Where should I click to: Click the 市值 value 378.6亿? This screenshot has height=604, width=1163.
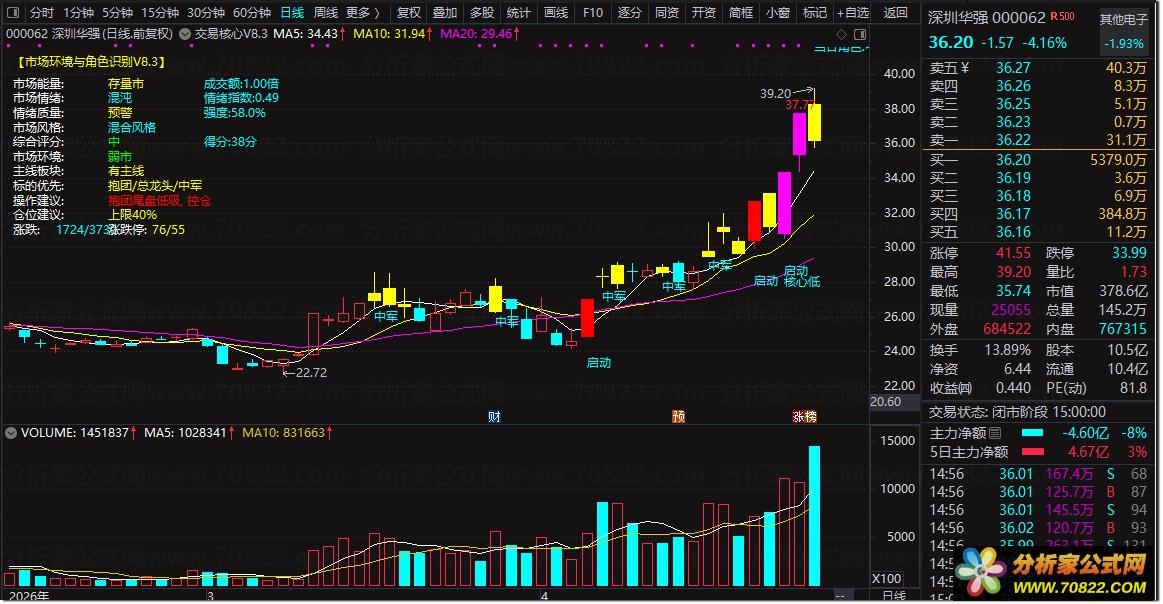click(x=1123, y=291)
